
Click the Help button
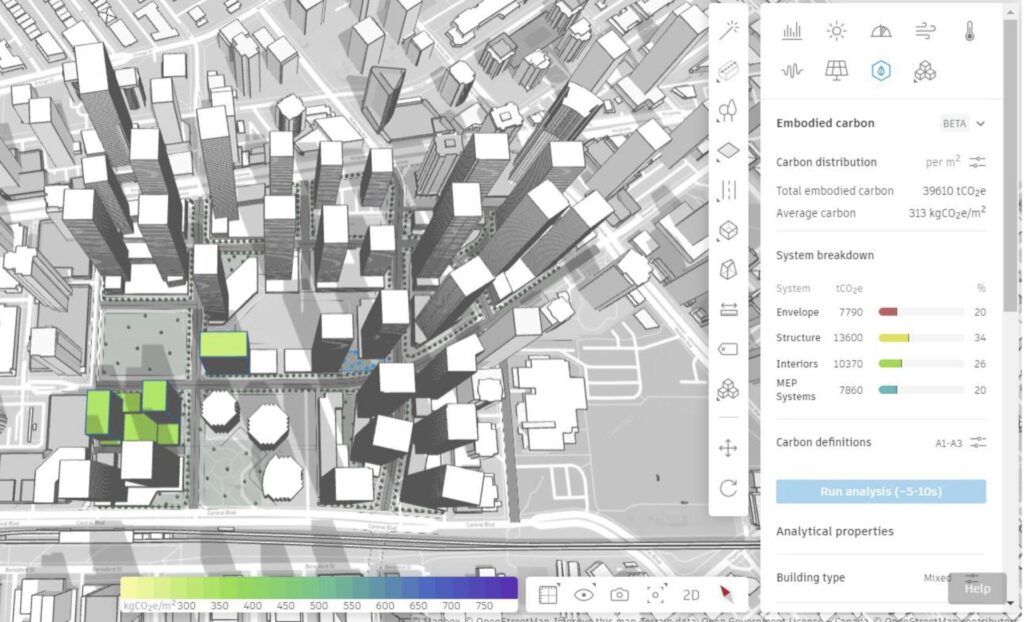(x=977, y=588)
